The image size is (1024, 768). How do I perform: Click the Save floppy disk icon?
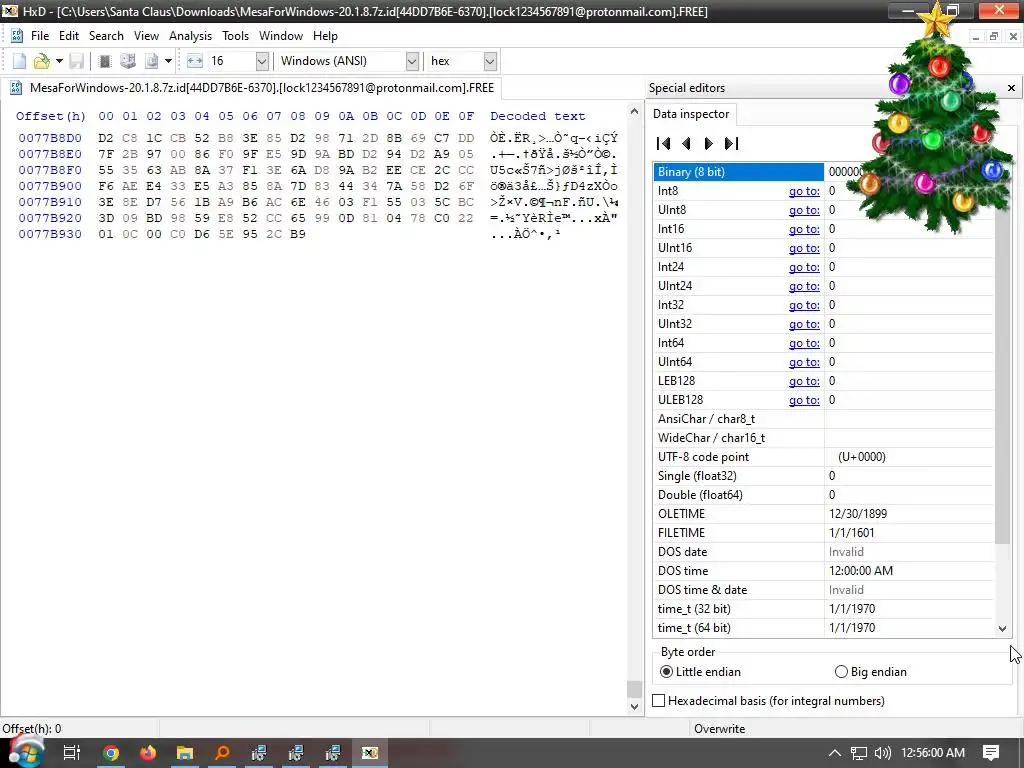(76, 61)
